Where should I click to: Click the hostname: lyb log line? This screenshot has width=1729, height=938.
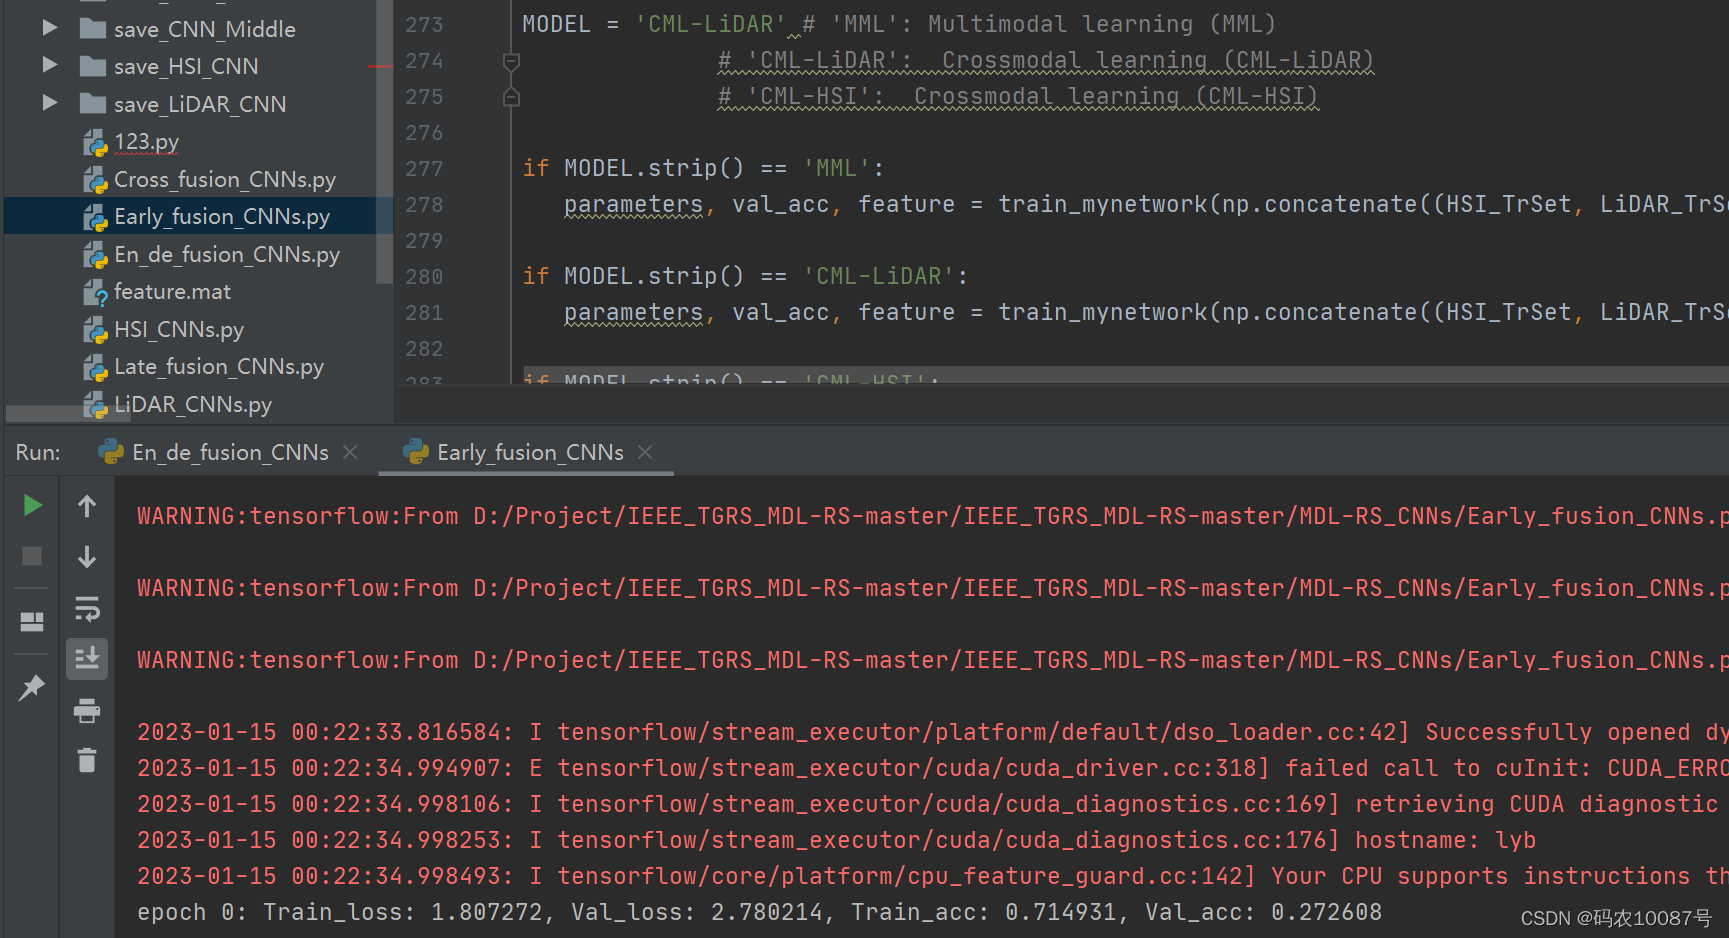836,840
